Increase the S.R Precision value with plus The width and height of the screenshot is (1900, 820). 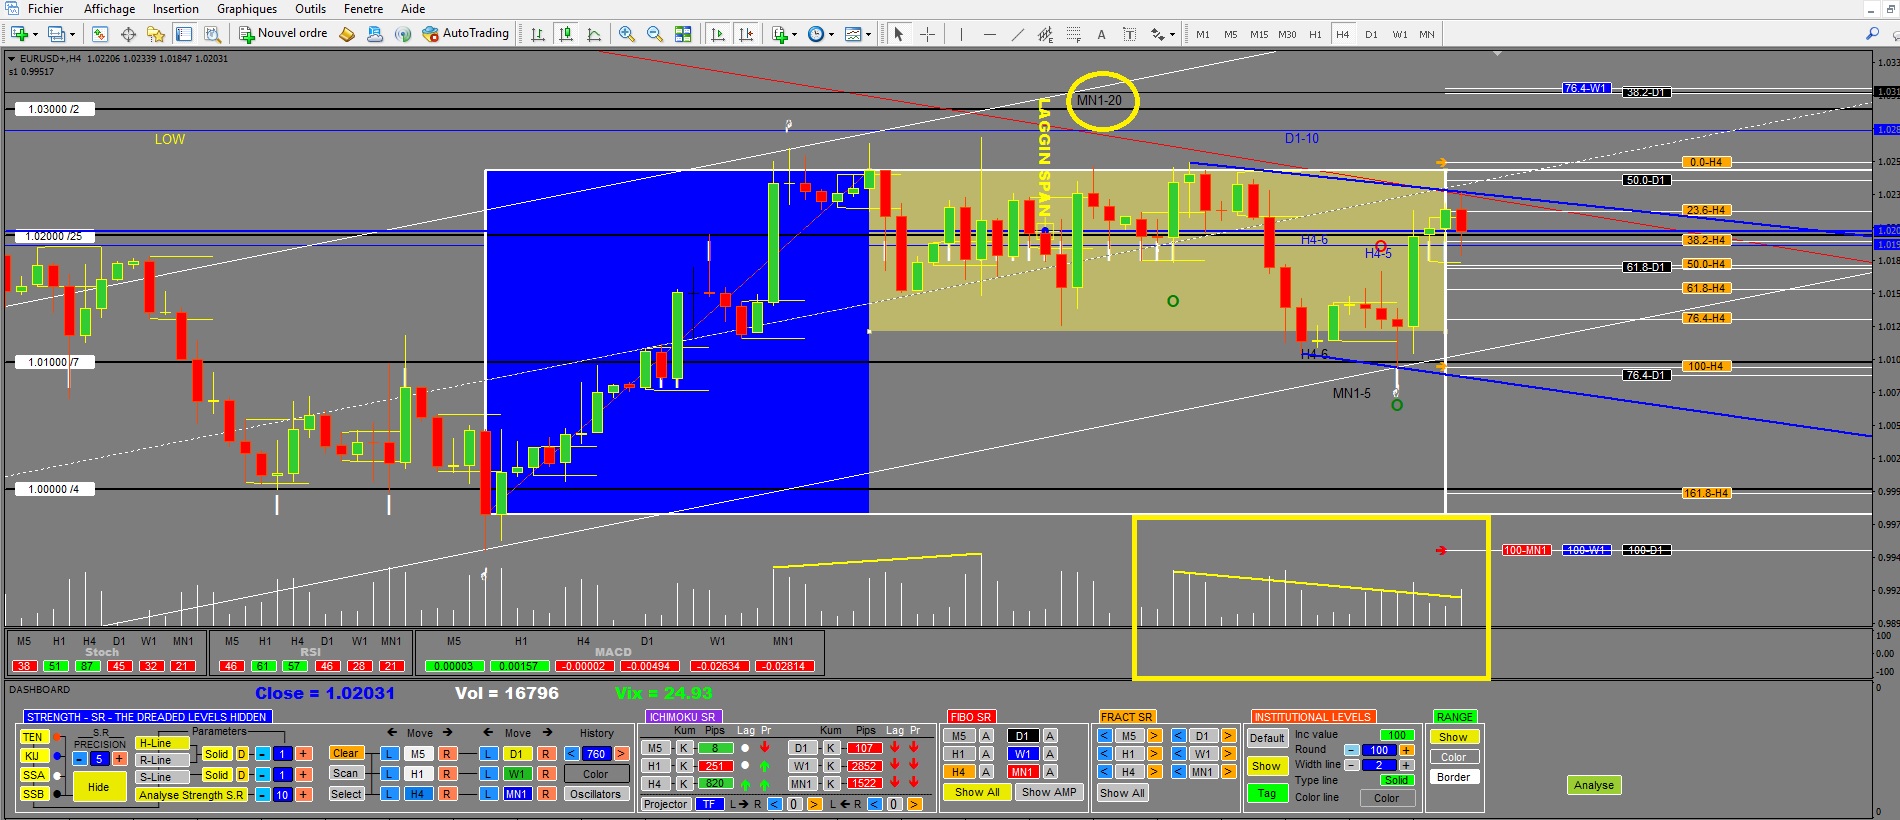click(x=119, y=759)
